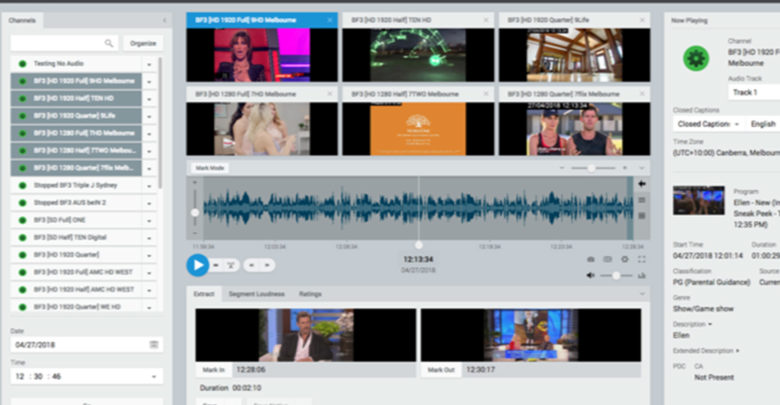
Task: Click the Organize button
Action: pos(143,43)
